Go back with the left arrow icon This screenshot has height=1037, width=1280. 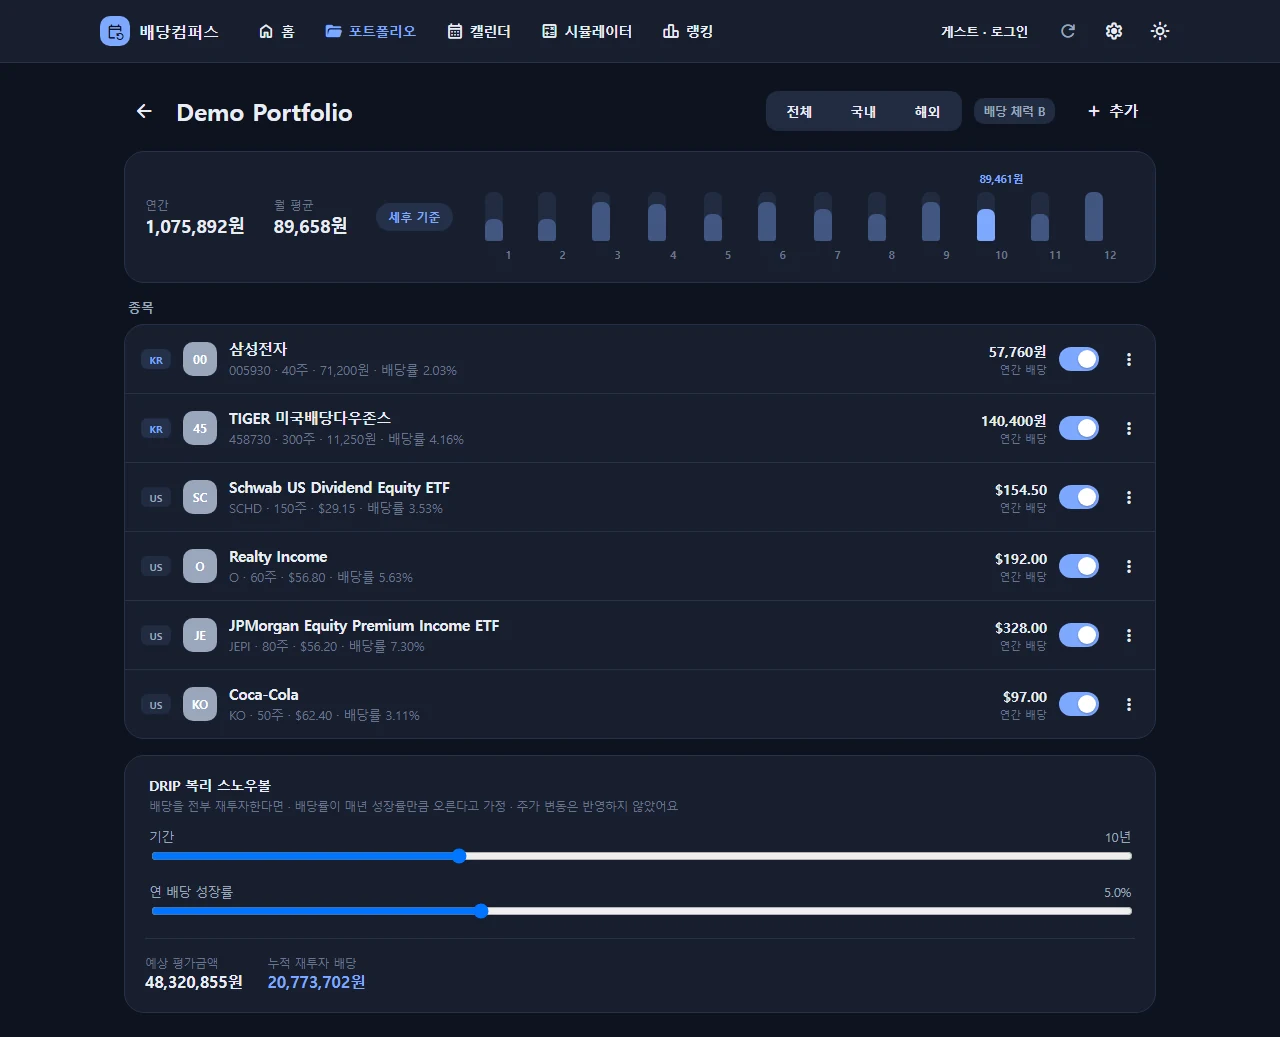tap(144, 111)
